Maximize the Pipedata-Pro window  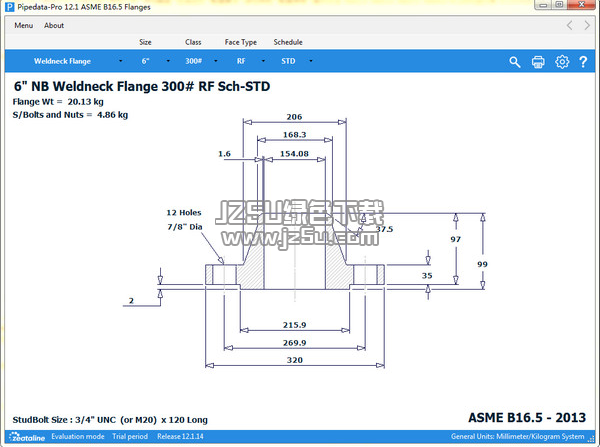point(559,5)
